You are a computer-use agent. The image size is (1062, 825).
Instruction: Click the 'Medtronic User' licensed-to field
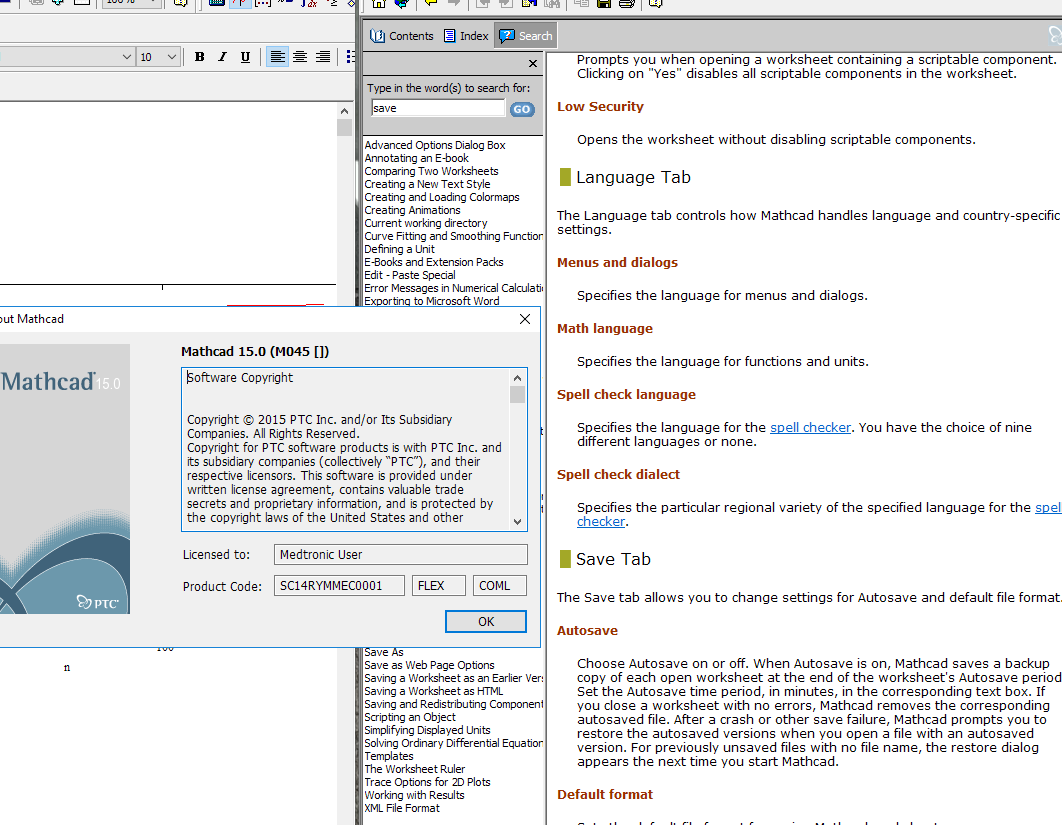(x=400, y=555)
